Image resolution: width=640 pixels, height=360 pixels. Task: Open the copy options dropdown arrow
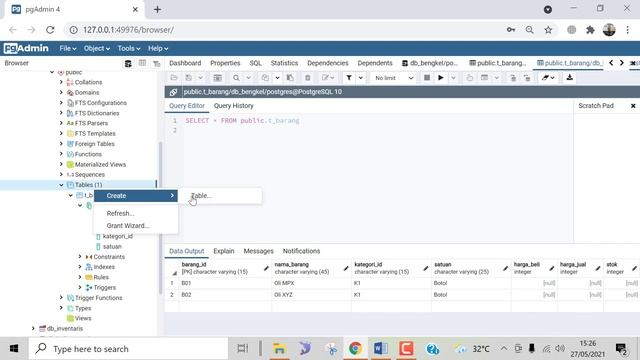click(x=278, y=78)
